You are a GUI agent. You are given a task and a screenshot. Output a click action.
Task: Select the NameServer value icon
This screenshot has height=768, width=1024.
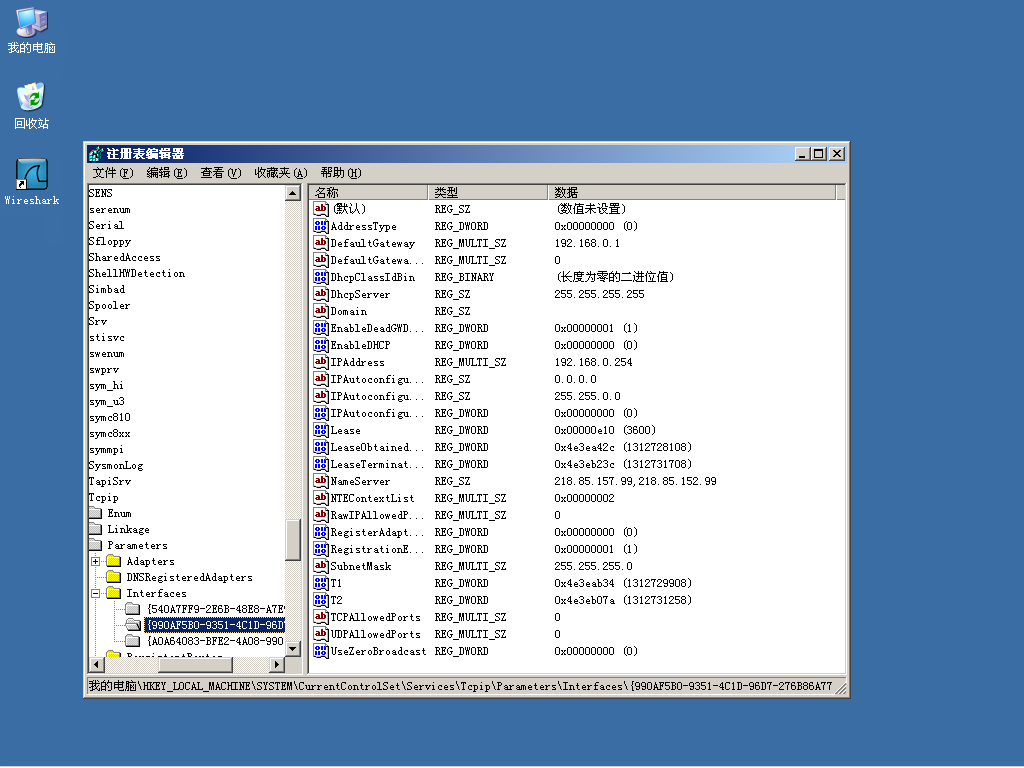pos(321,481)
